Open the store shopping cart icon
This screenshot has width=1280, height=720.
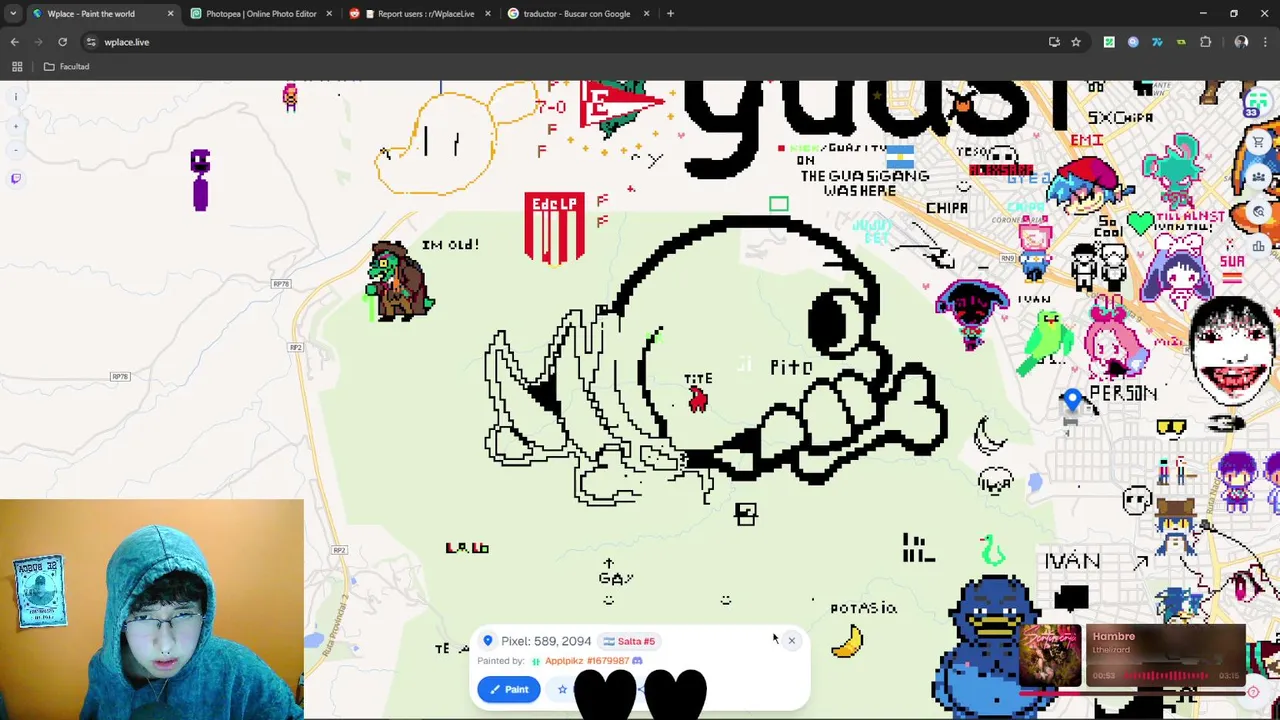[x=1259, y=142]
